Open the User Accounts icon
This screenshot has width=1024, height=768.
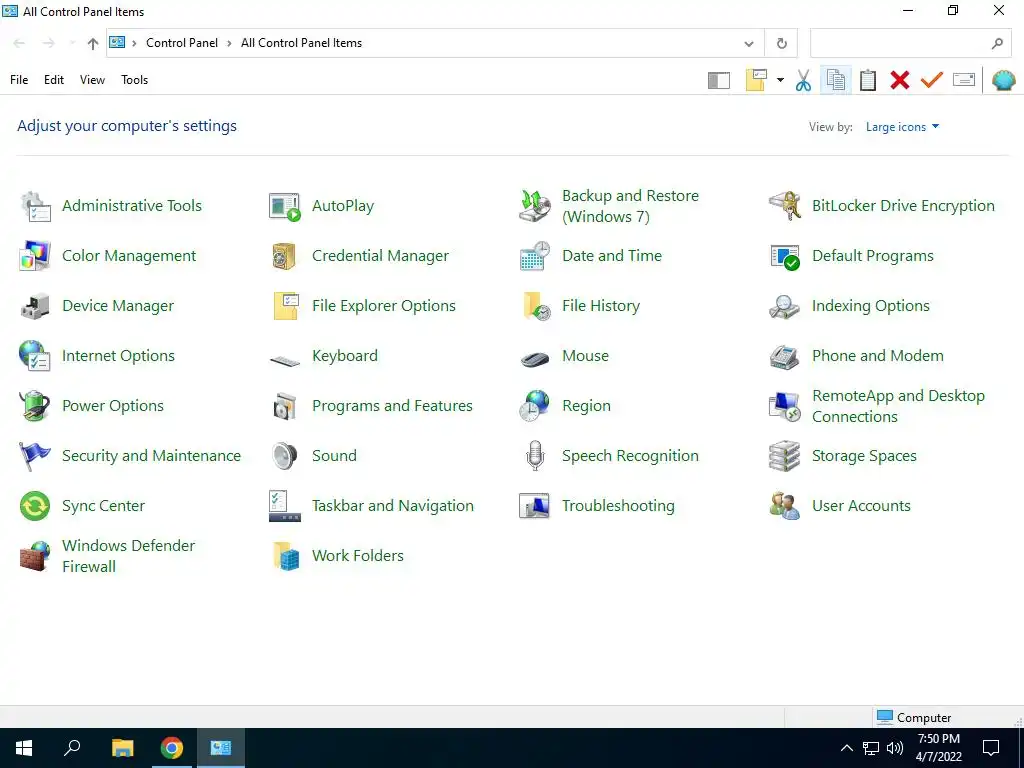point(784,505)
